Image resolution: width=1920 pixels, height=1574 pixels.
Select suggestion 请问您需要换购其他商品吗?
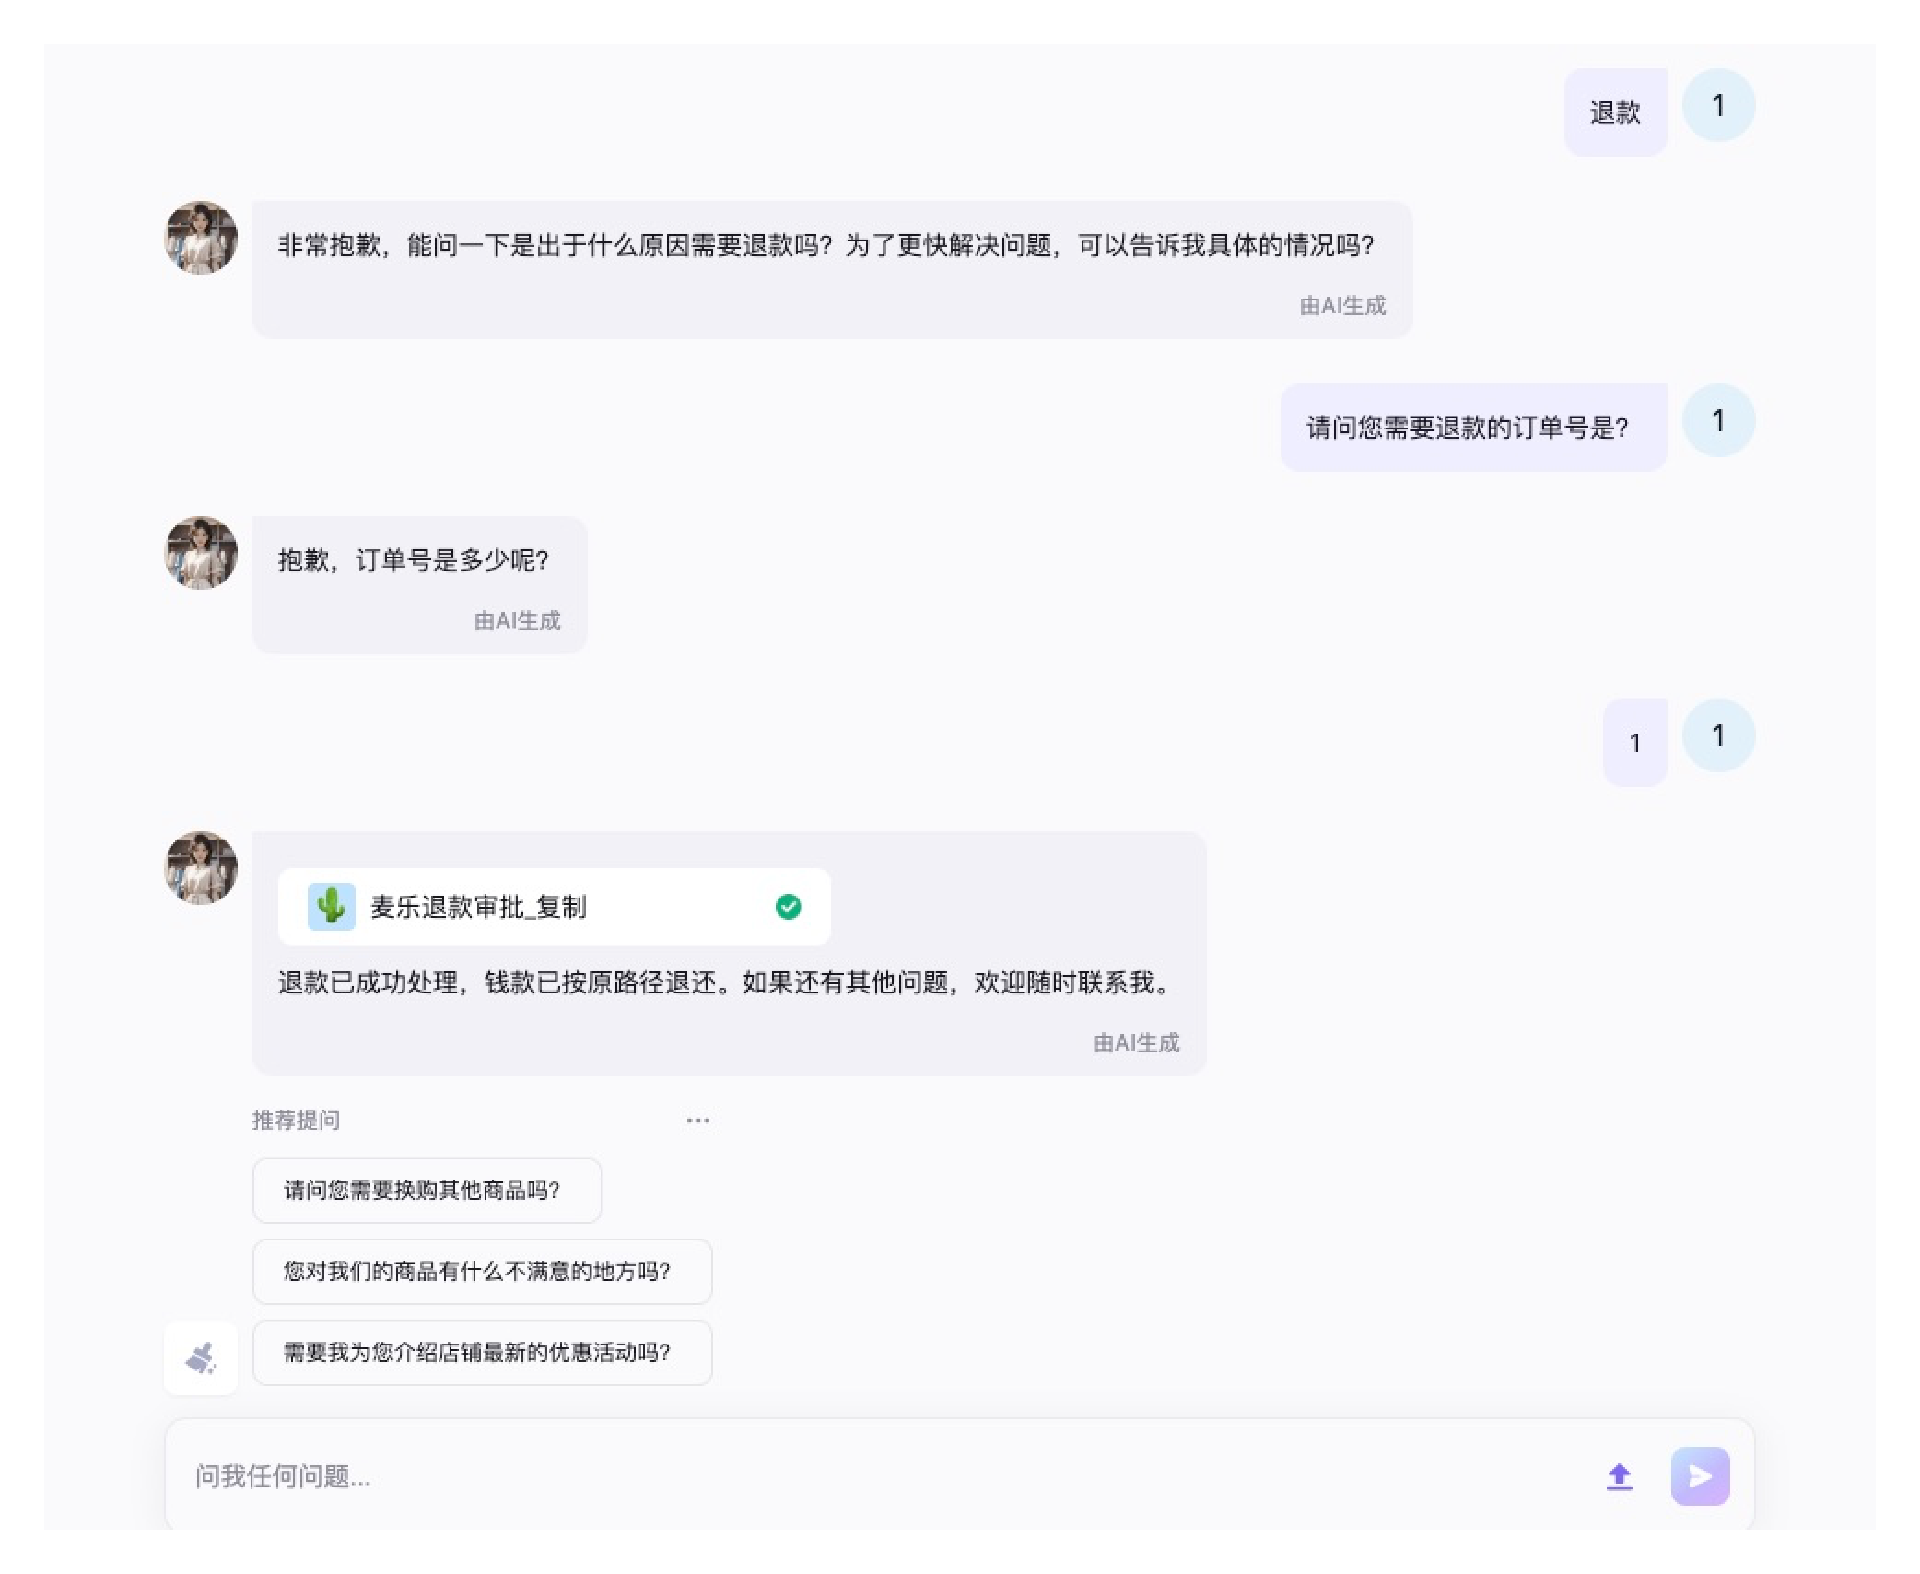(427, 1190)
